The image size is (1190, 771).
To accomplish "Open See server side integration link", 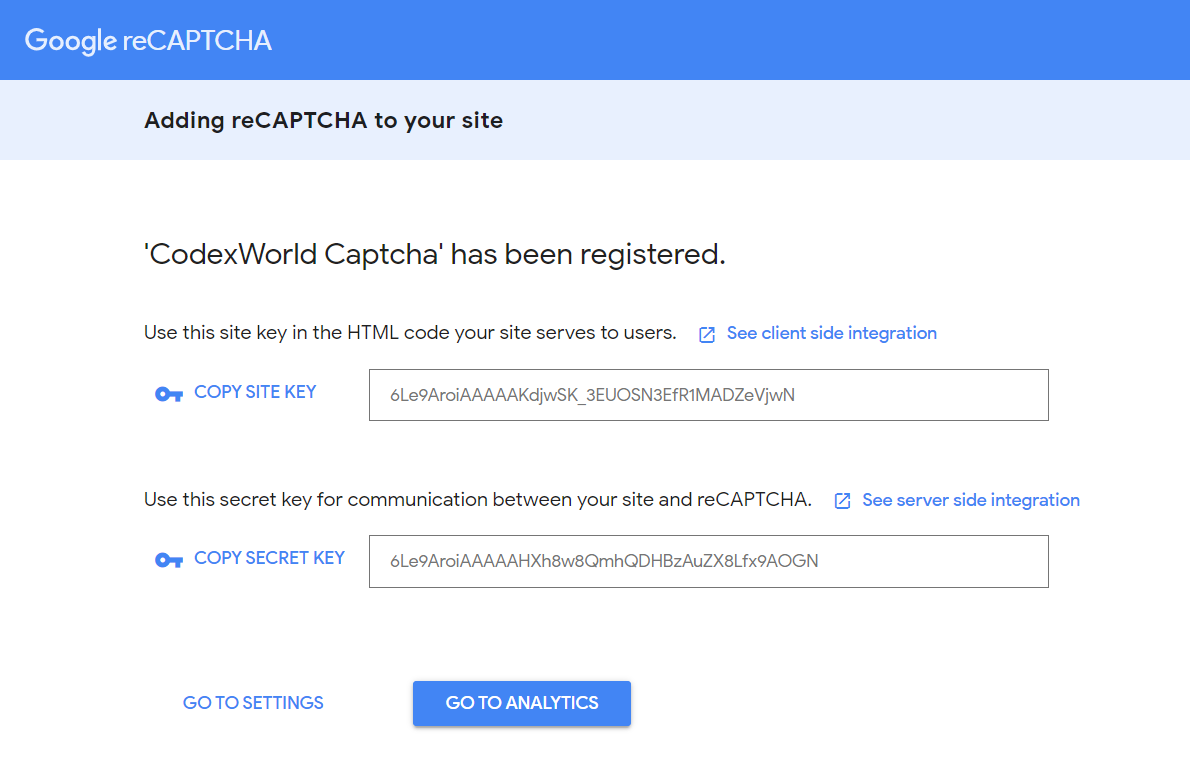I will 971,500.
